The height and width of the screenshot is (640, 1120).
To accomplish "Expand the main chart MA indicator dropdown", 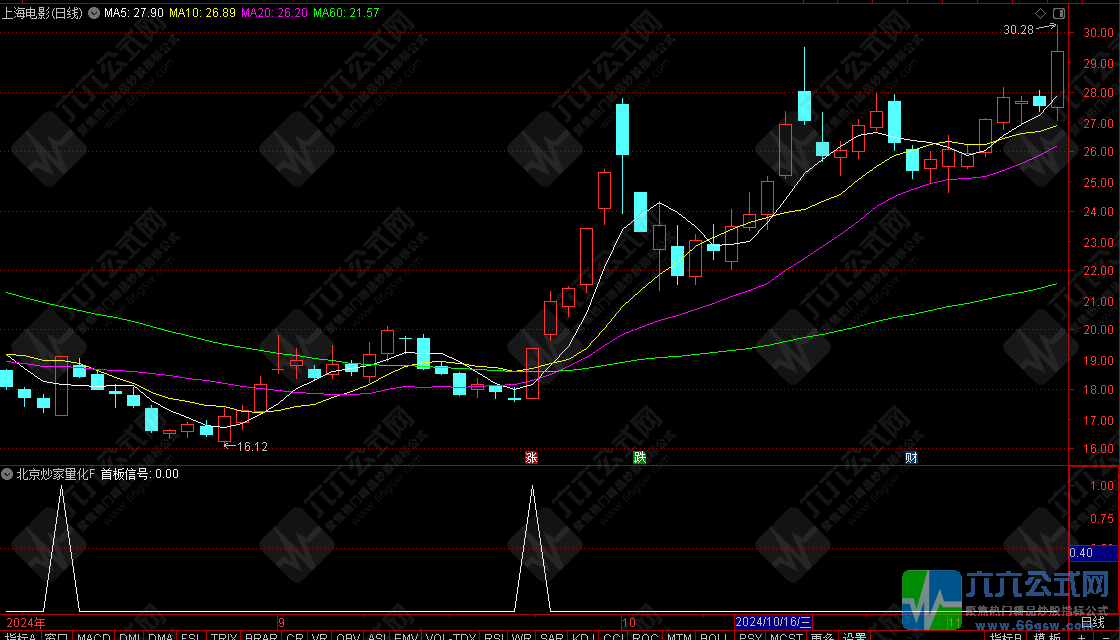I will pos(94,13).
